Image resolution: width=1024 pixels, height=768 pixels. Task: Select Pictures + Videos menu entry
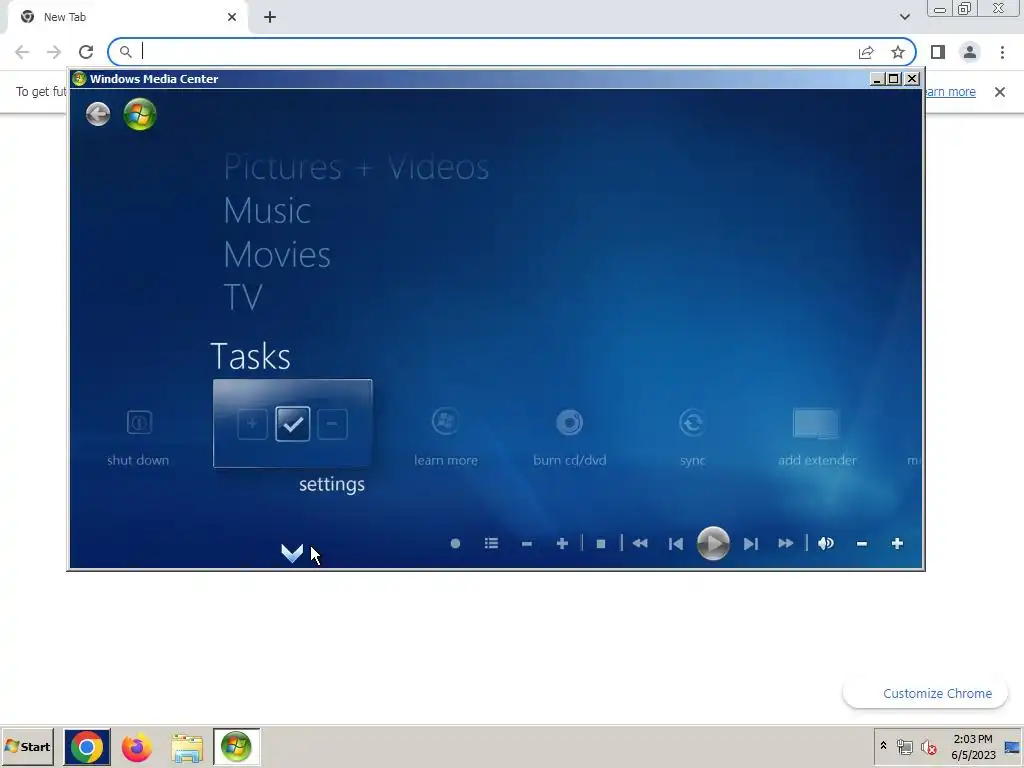[356, 167]
